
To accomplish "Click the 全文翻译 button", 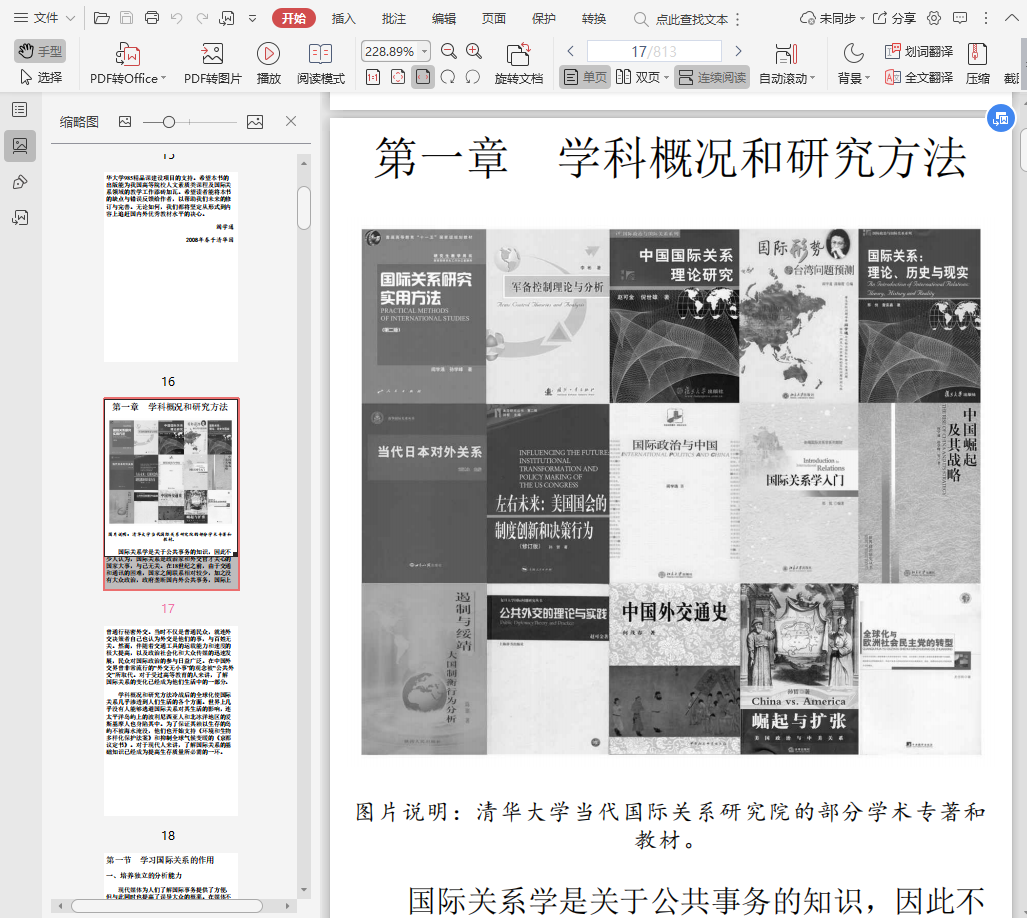I will [x=919, y=78].
